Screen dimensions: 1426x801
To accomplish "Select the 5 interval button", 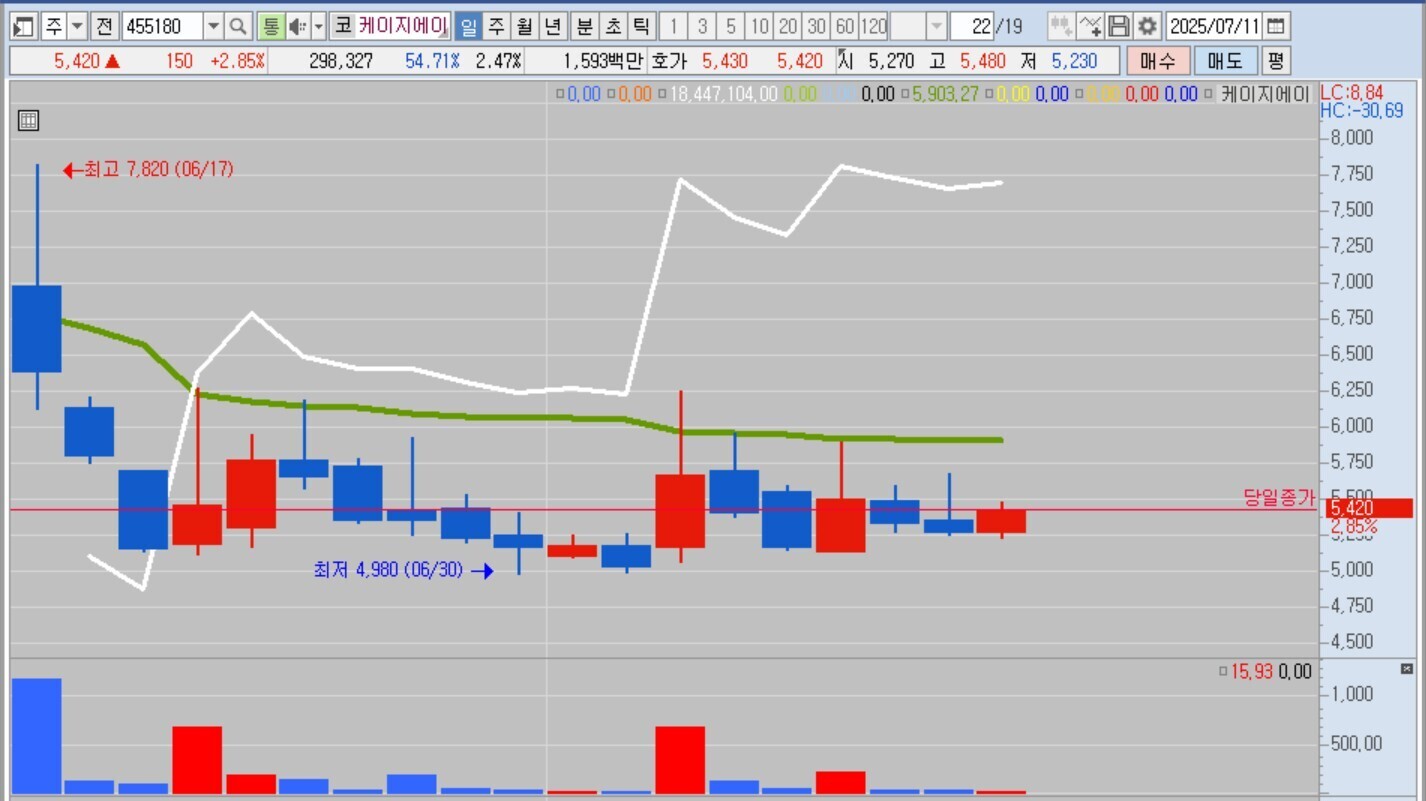I will [x=731, y=26].
